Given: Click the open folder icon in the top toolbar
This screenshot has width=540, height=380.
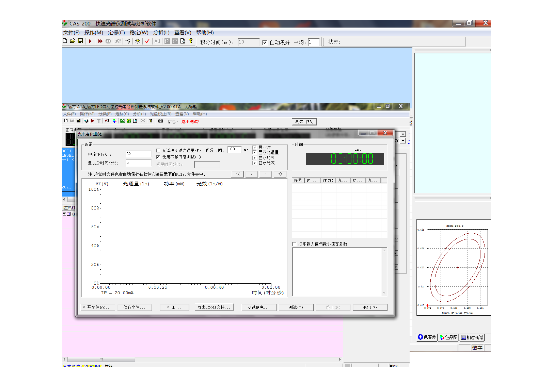Looking at the screenshot, I should point(73,41).
